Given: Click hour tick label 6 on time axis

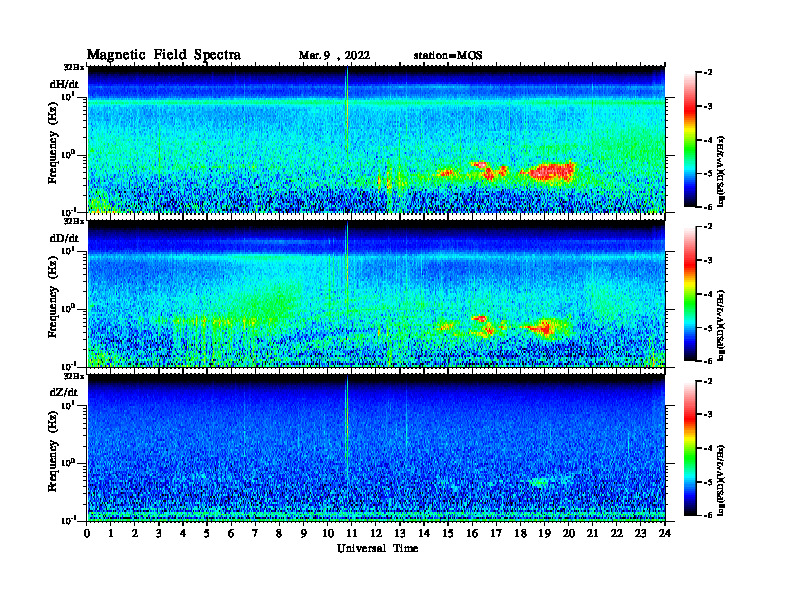Looking at the screenshot, I should 231,534.
